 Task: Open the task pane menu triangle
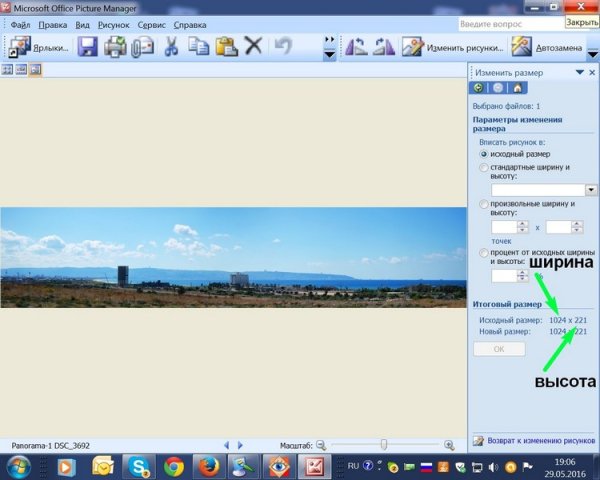(580, 72)
